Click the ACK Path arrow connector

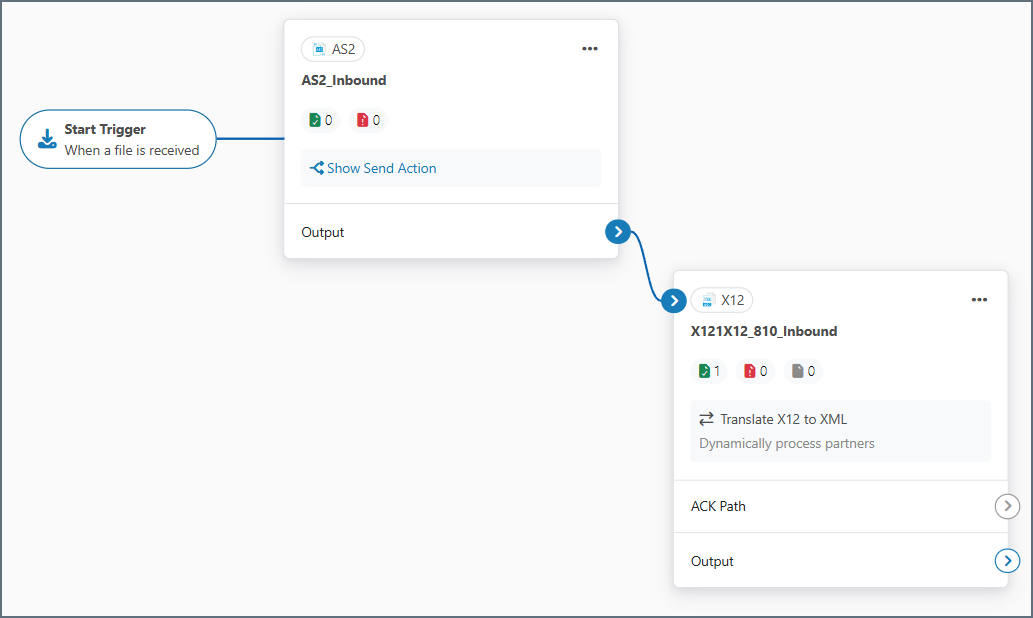click(x=1007, y=506)
